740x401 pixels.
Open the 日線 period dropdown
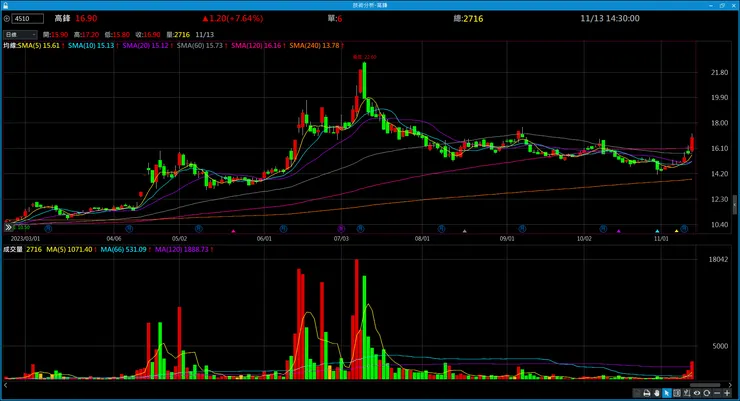[x=20, y=34]
